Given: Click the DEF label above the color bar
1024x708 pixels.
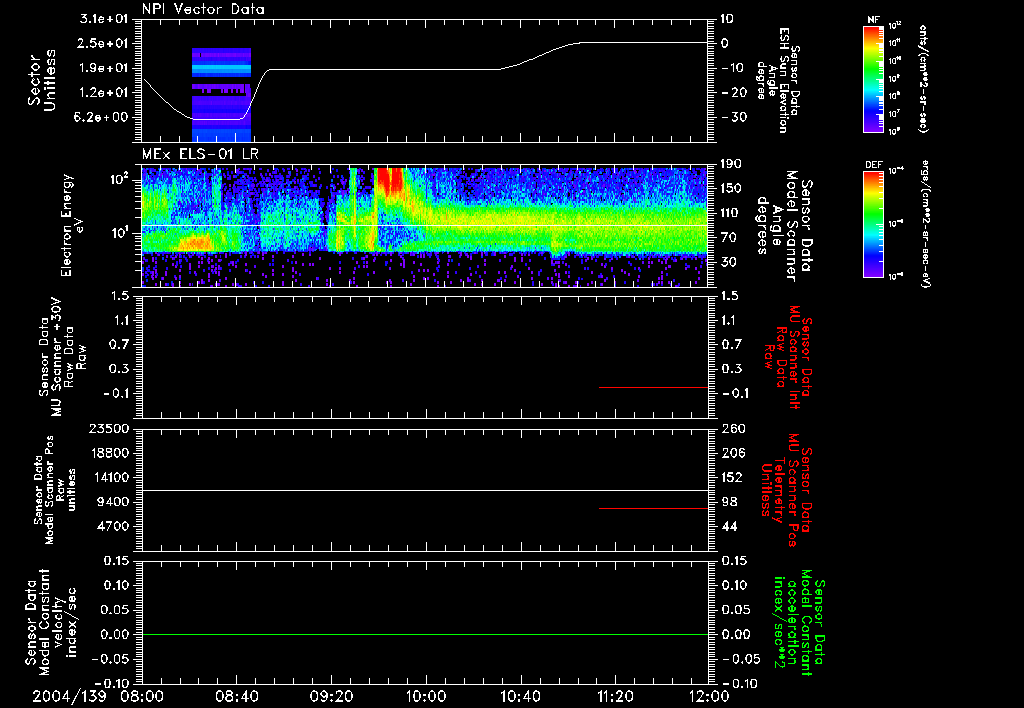Looking at the screenshot, I should point(873,165).
